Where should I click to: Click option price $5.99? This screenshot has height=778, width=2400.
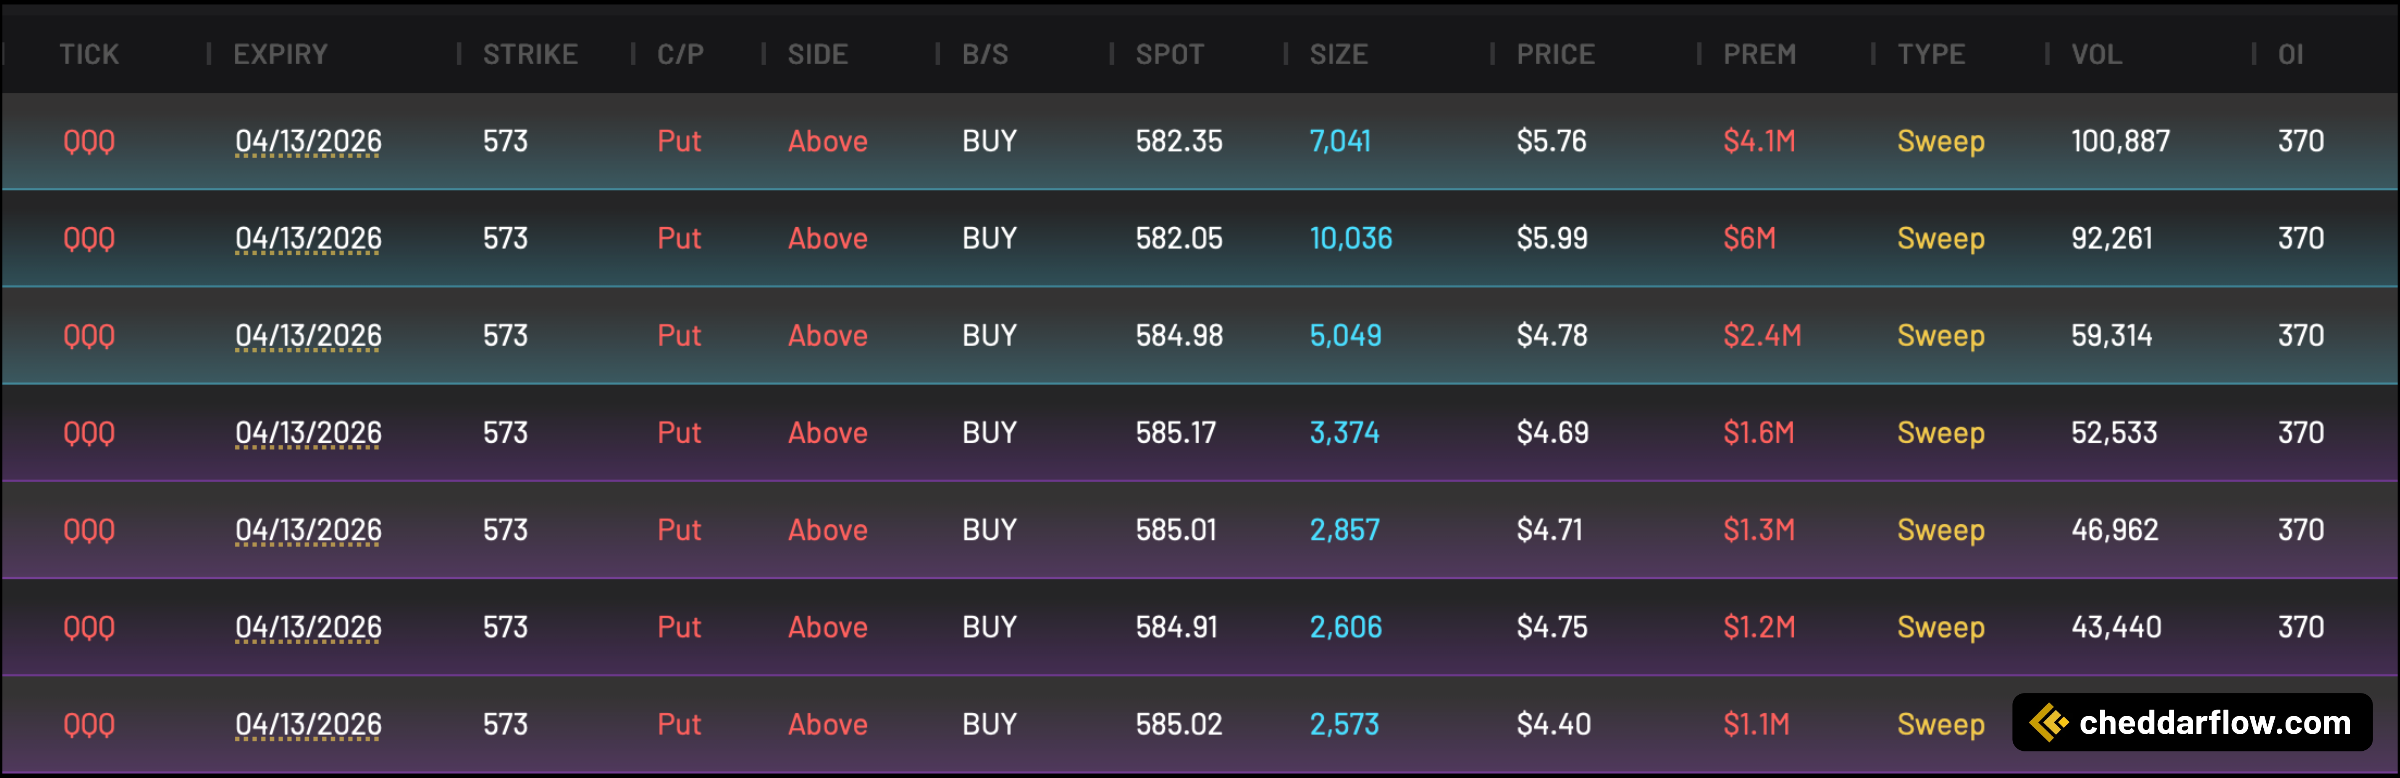[1552, 238]
